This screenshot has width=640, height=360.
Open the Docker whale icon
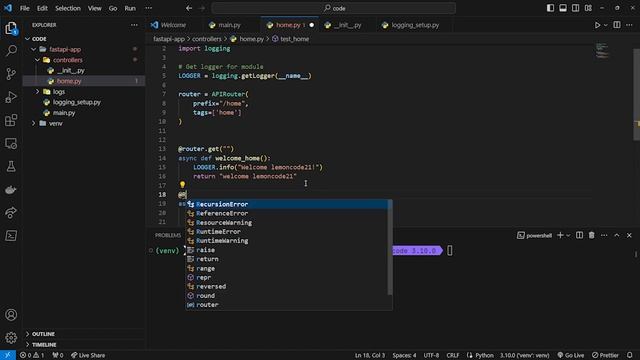click(11, 189)
